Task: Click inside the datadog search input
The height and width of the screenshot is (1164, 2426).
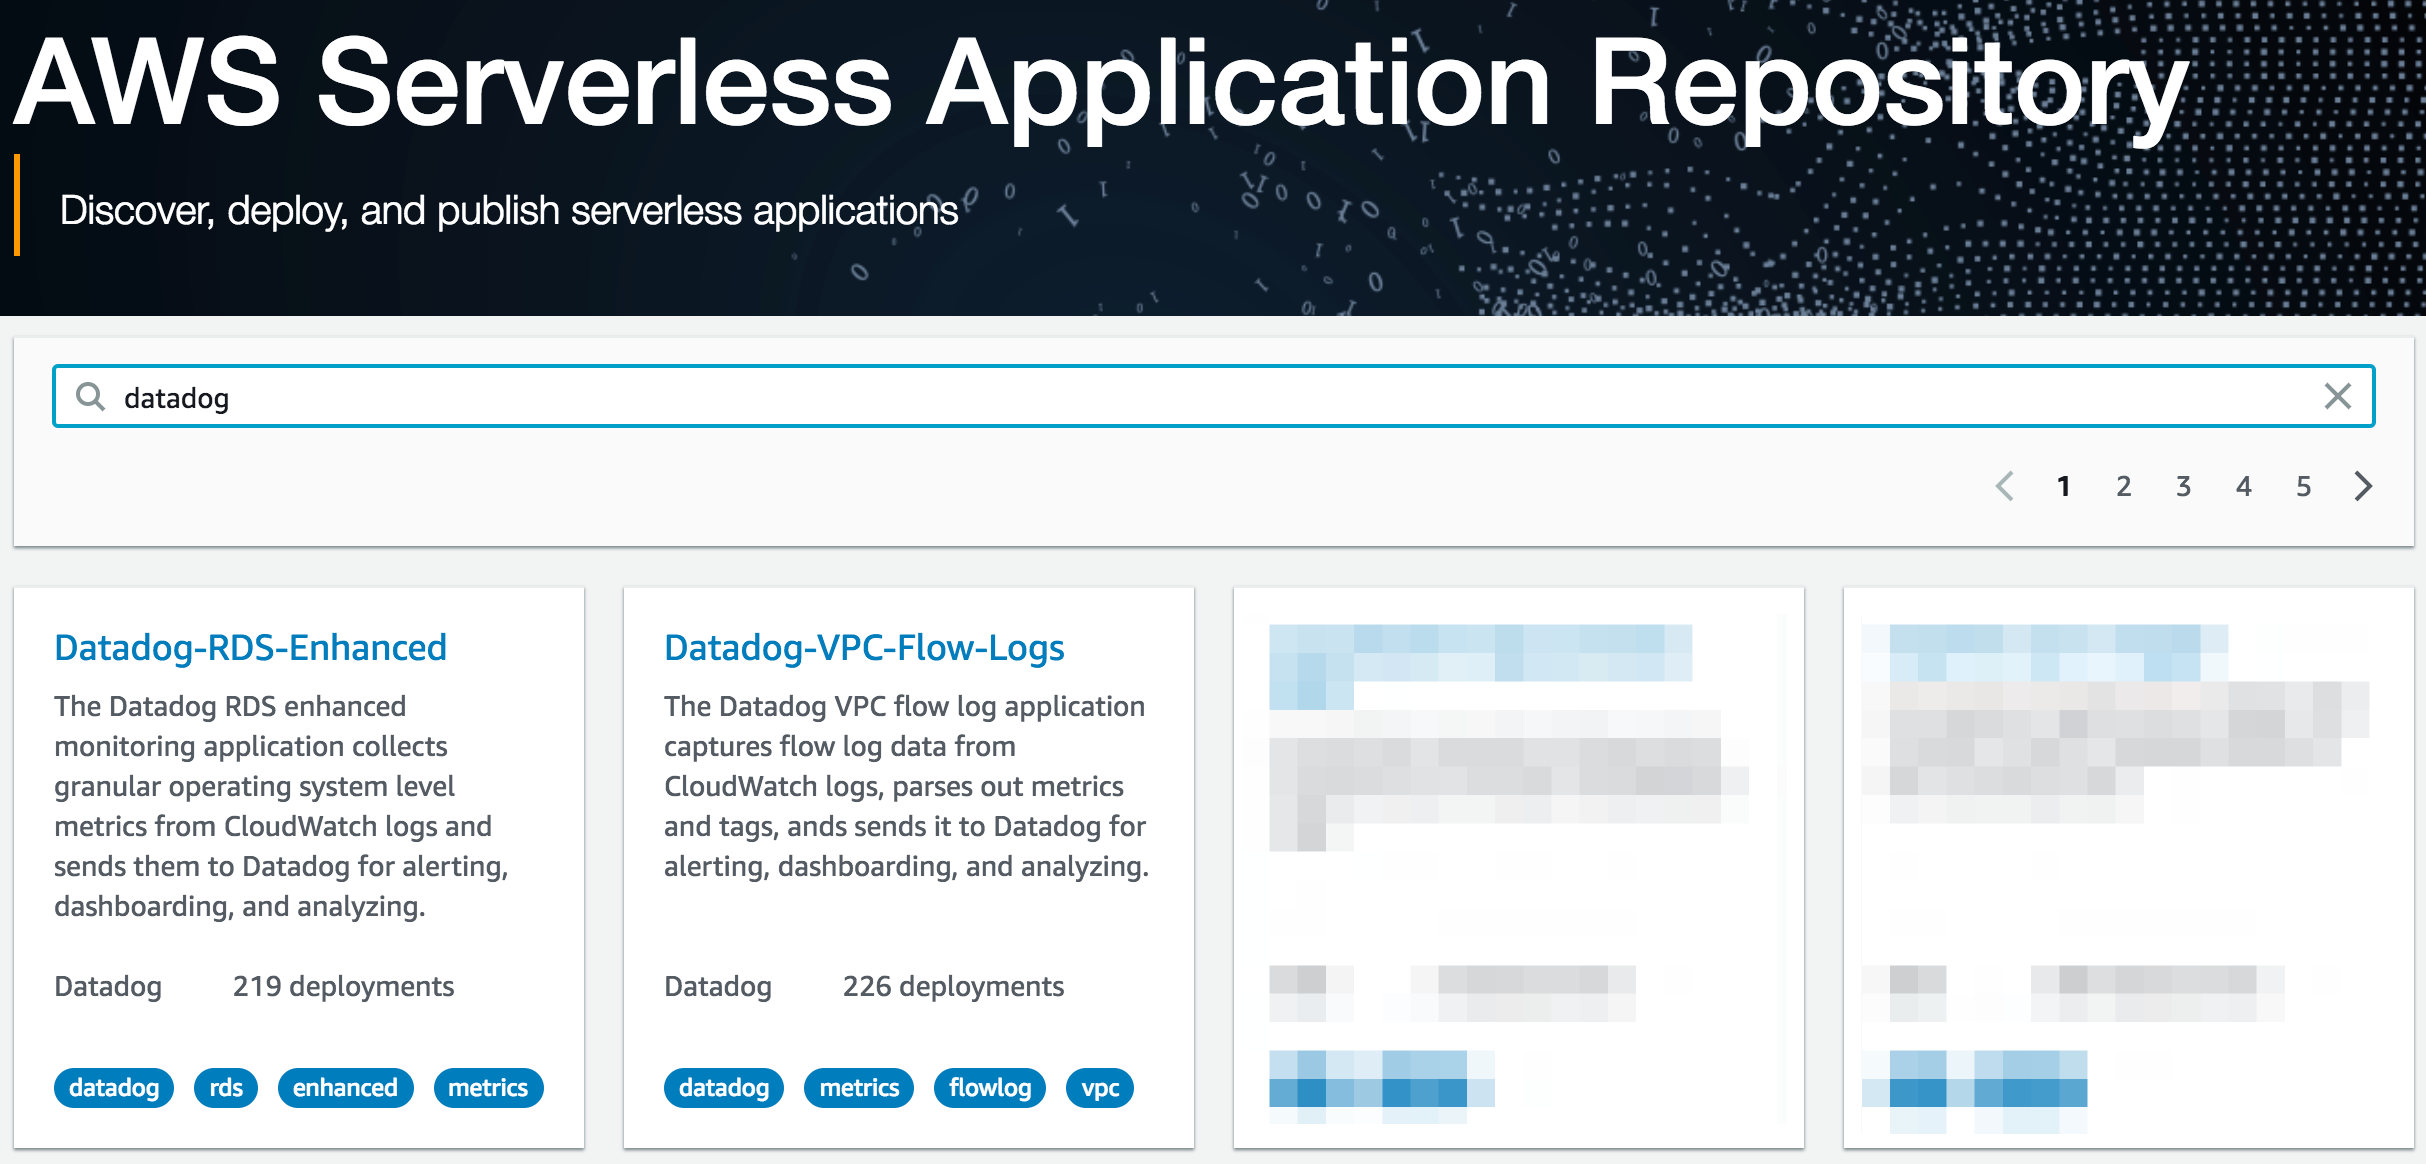Action: tap(600, 397)
